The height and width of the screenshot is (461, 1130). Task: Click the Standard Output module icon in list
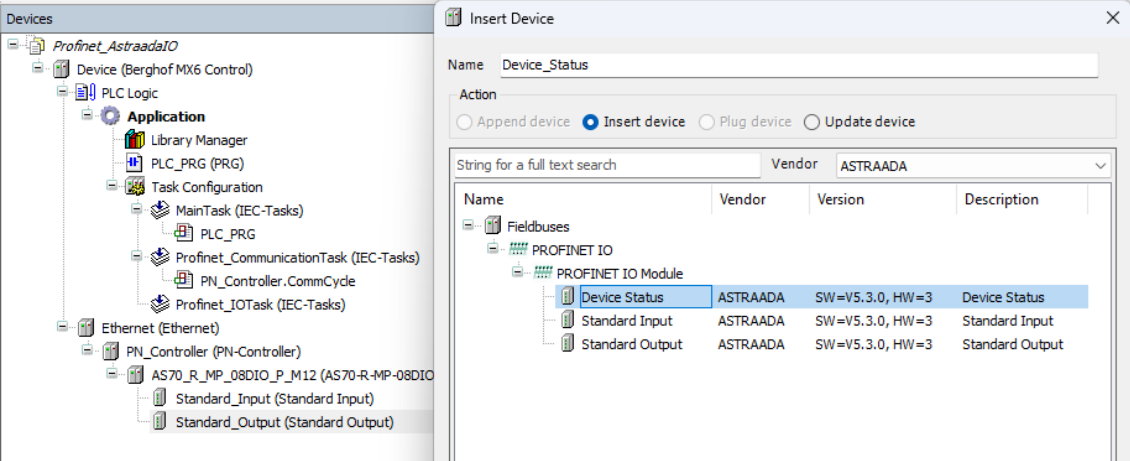tap(567, 344)
